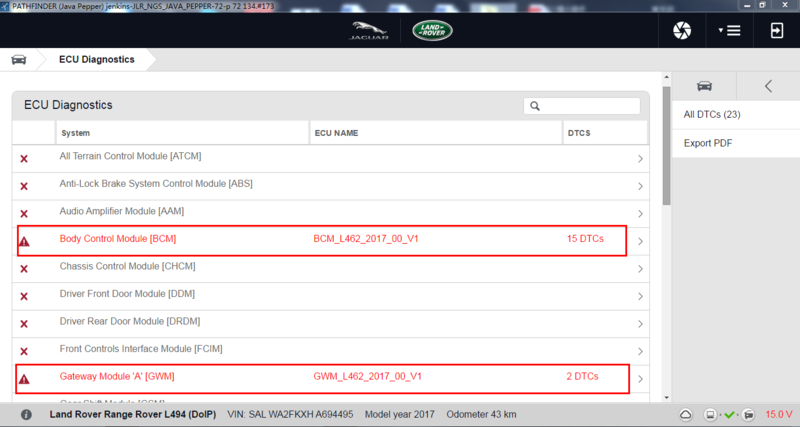This screenshot has height=427, width=800.
Task: Expand Driver Front Door Module chevron
Action: (640, 297)
